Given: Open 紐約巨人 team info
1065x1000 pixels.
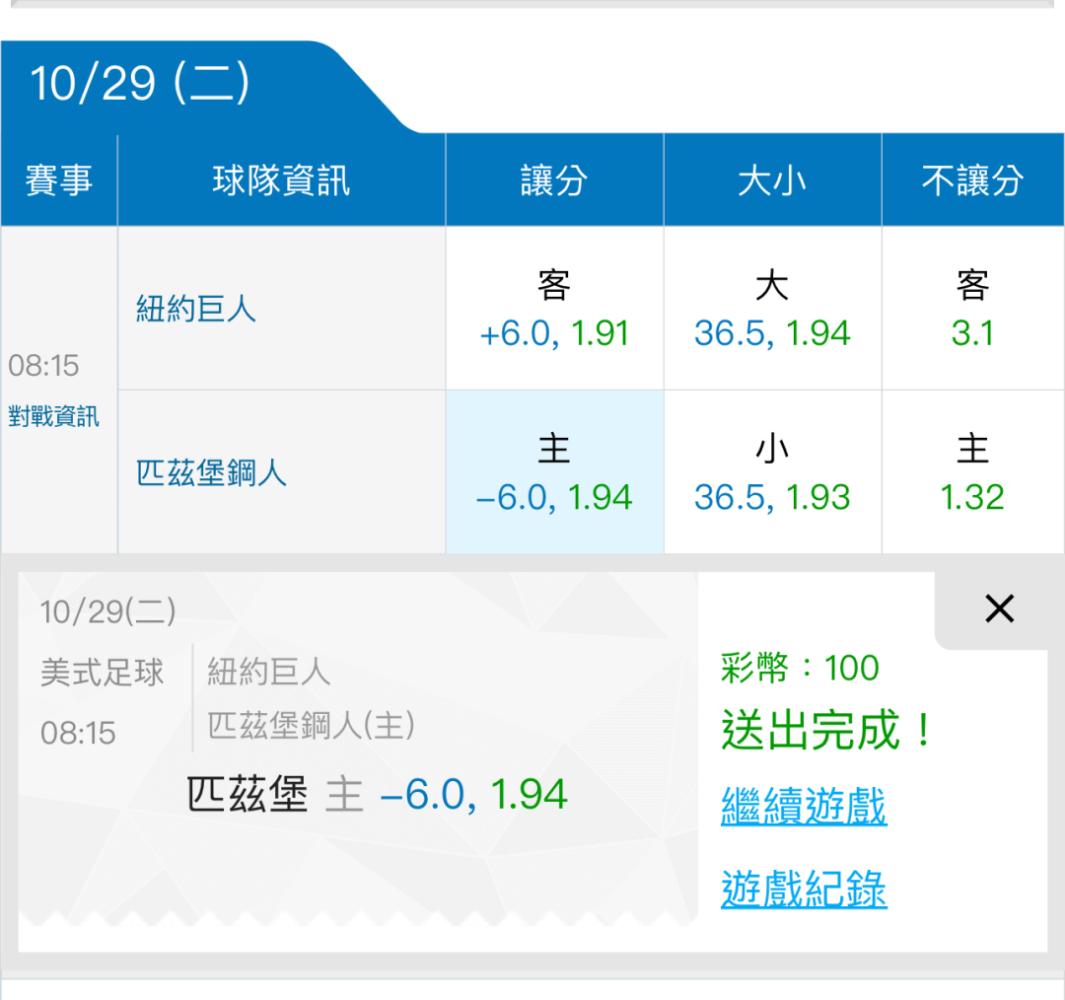Looking at the screenshot, I should tap(196, 308).
